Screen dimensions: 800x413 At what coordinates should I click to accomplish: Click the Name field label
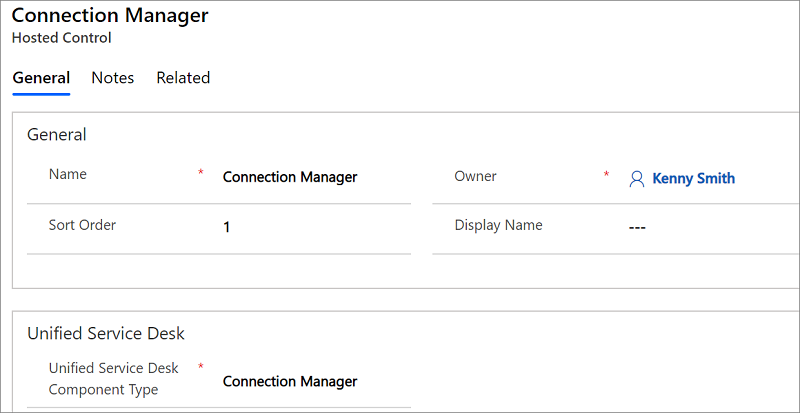point(68,175)
